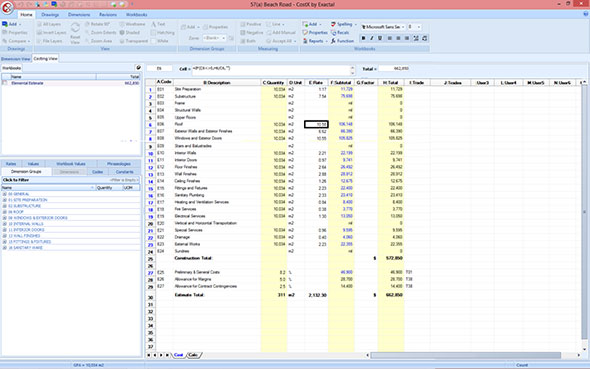The image size is (590, 369).
Task: Open the Phraseologies panel tab
Action: tap(119, 164)
